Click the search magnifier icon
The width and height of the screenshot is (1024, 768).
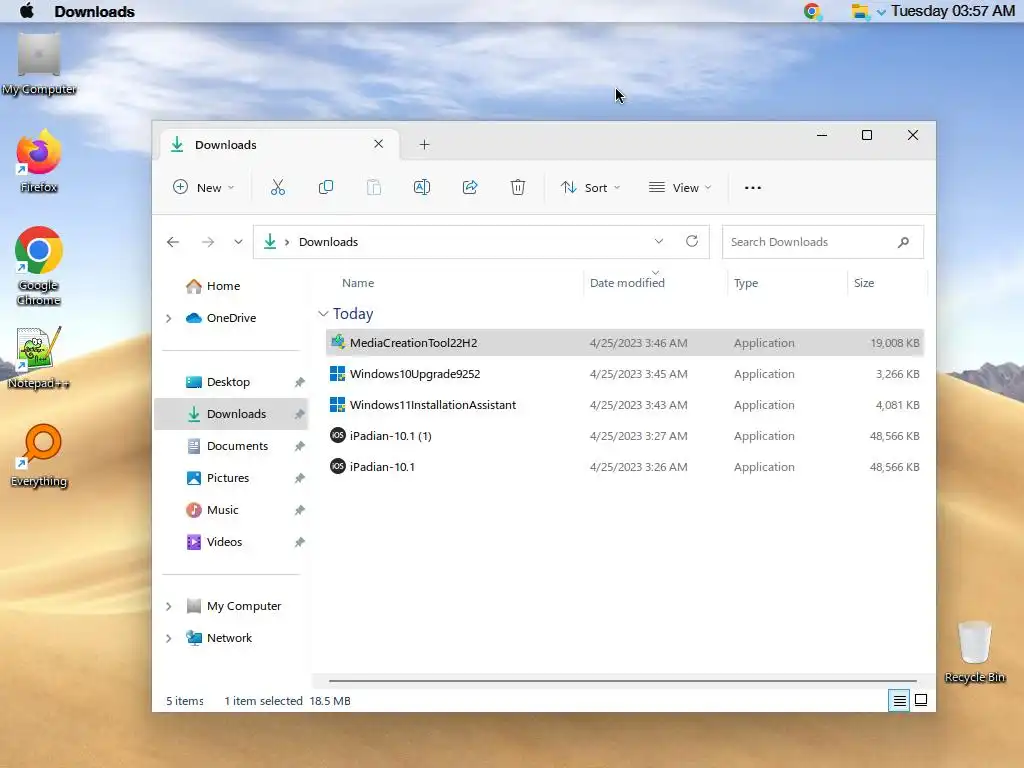pyautogui.click(x=903, y=242)
